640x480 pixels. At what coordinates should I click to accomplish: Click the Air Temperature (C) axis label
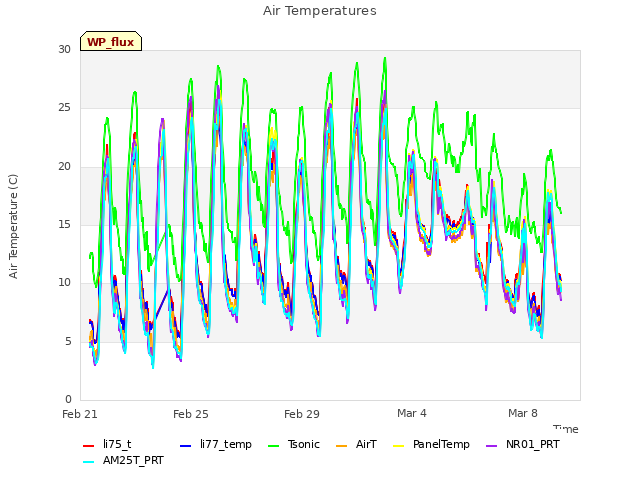(13, 226)
